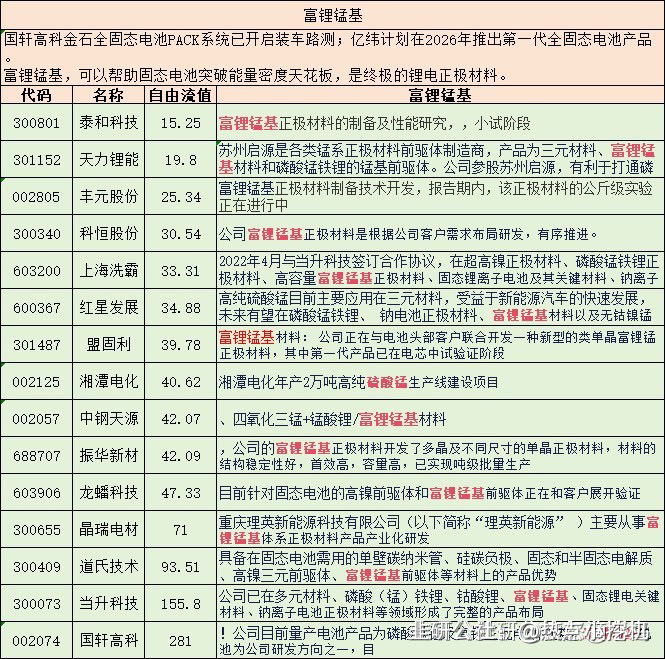The image size is (665, 659).
Task: Click the 晶瑞电材 row value 71
Action: click(x=181, y=529)
